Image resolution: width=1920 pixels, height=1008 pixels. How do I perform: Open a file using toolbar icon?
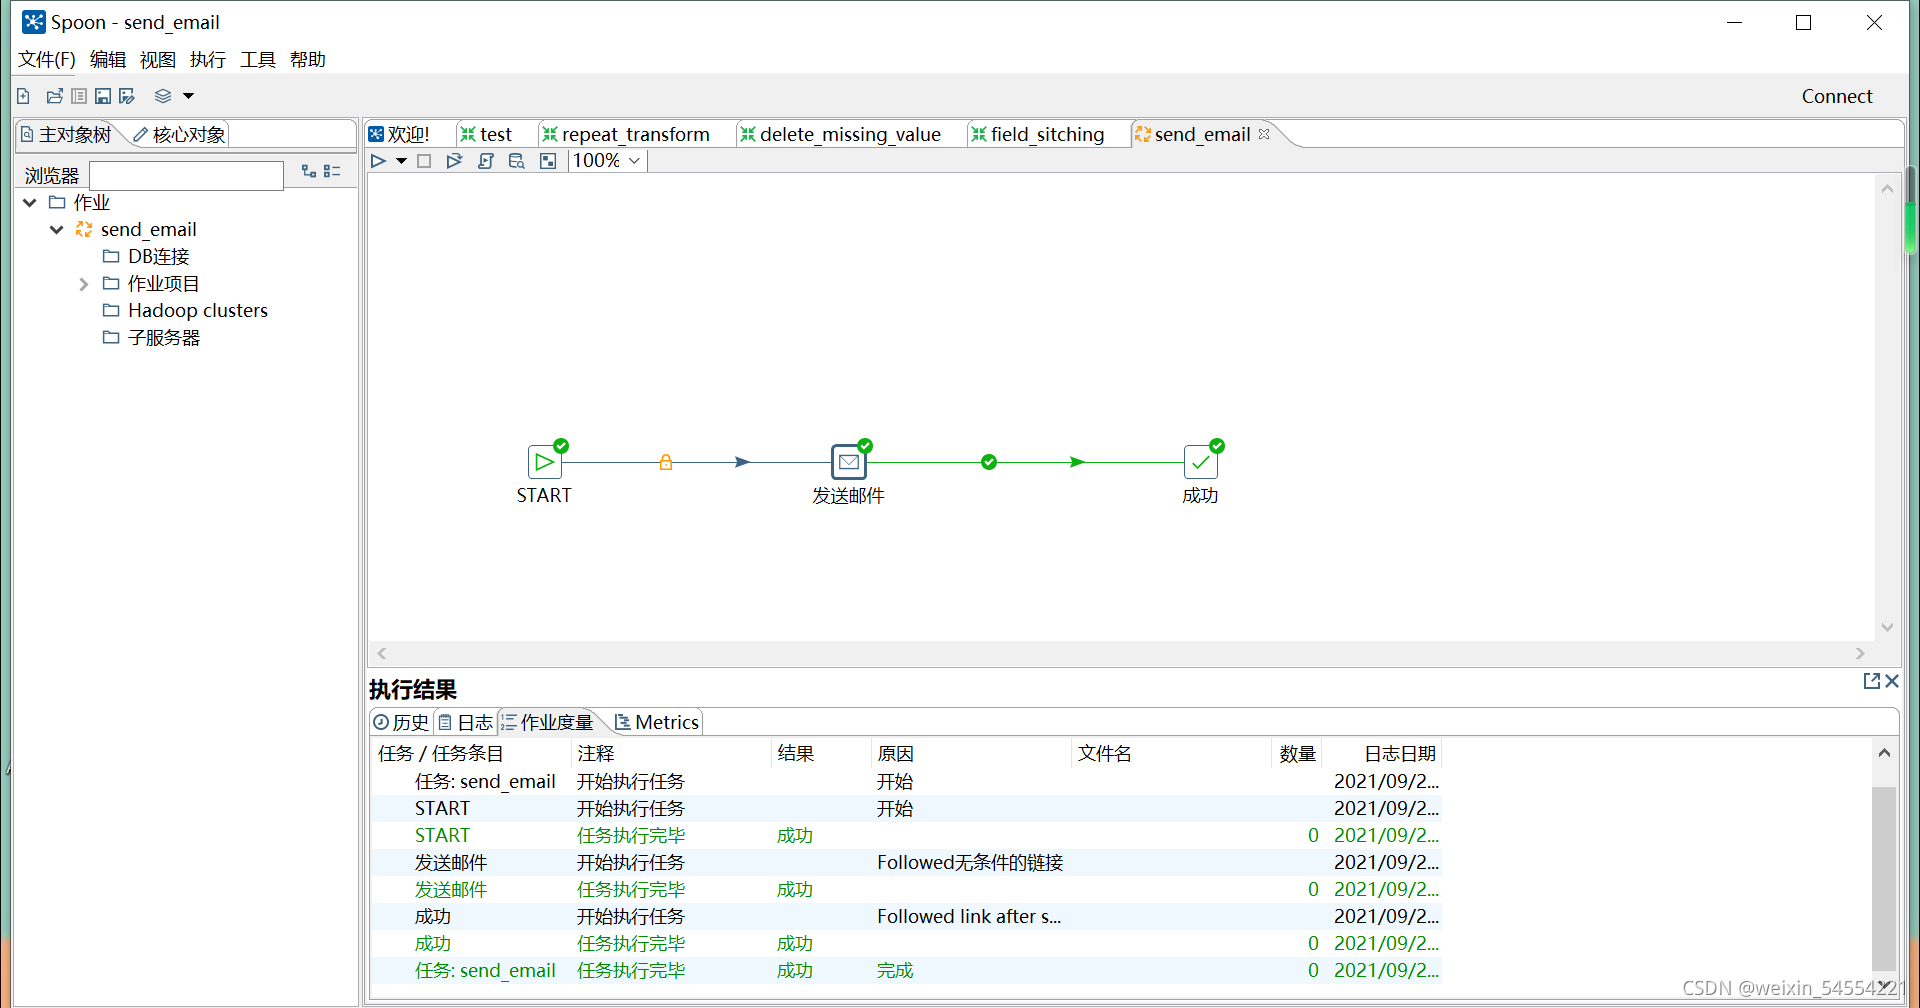click(x=54, y=96)
